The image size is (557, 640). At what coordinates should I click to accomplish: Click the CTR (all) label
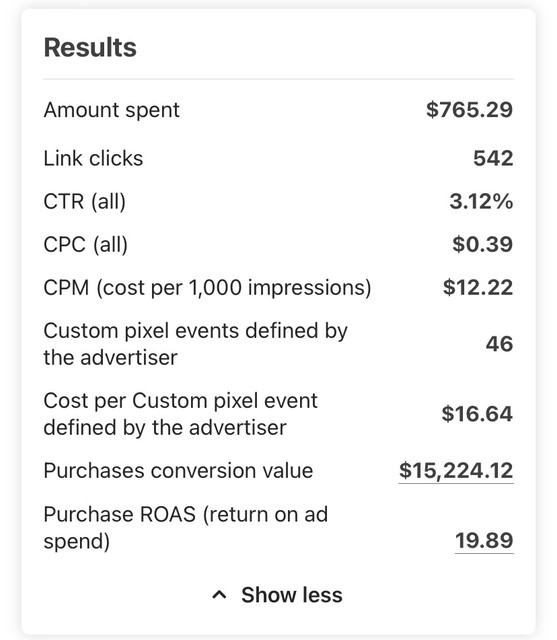(85, 202)
